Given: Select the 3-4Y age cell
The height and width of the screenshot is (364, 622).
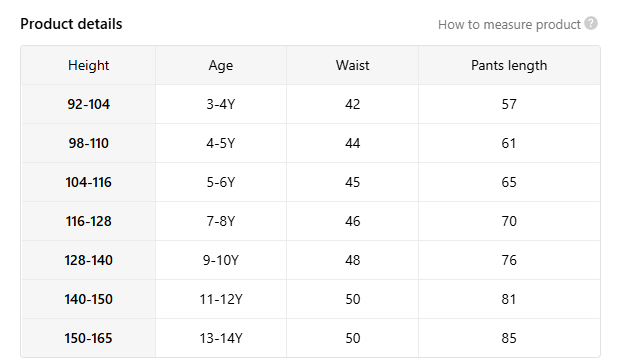Looking at the screenshot, I should pos(221,104).
